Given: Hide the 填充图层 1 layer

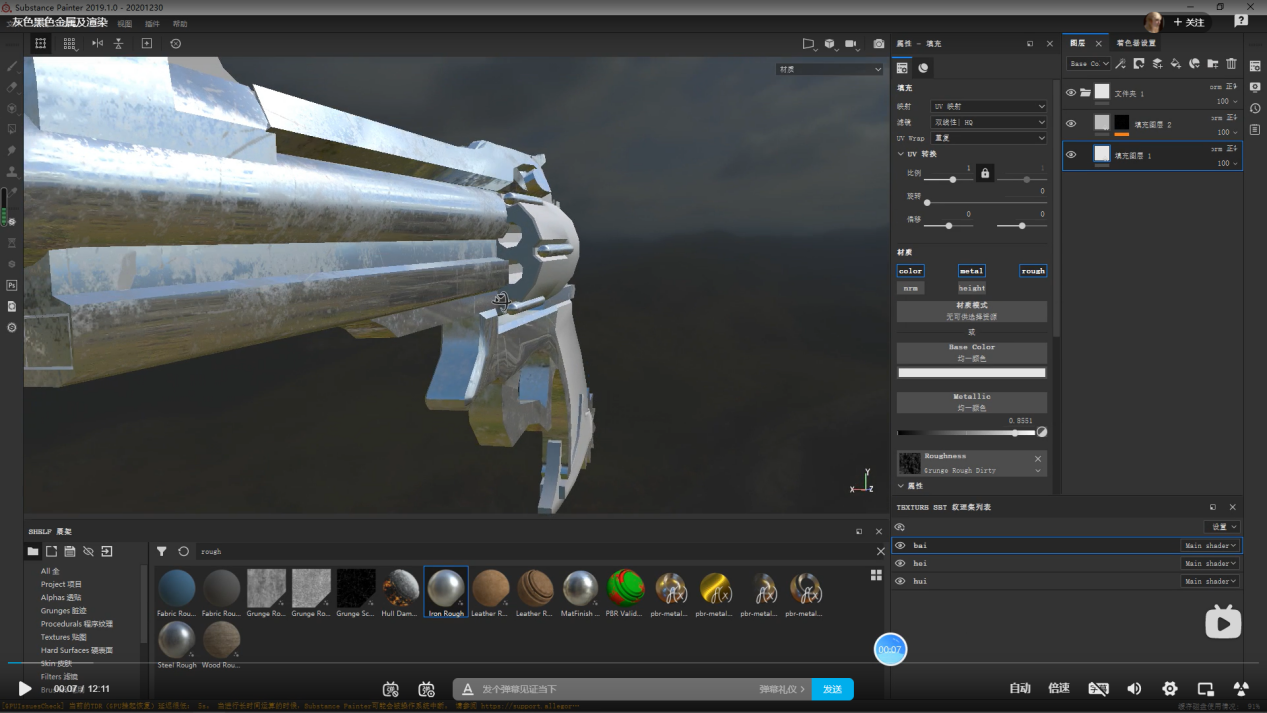Looking at the screenshot, I should (x=1071, y=155).
